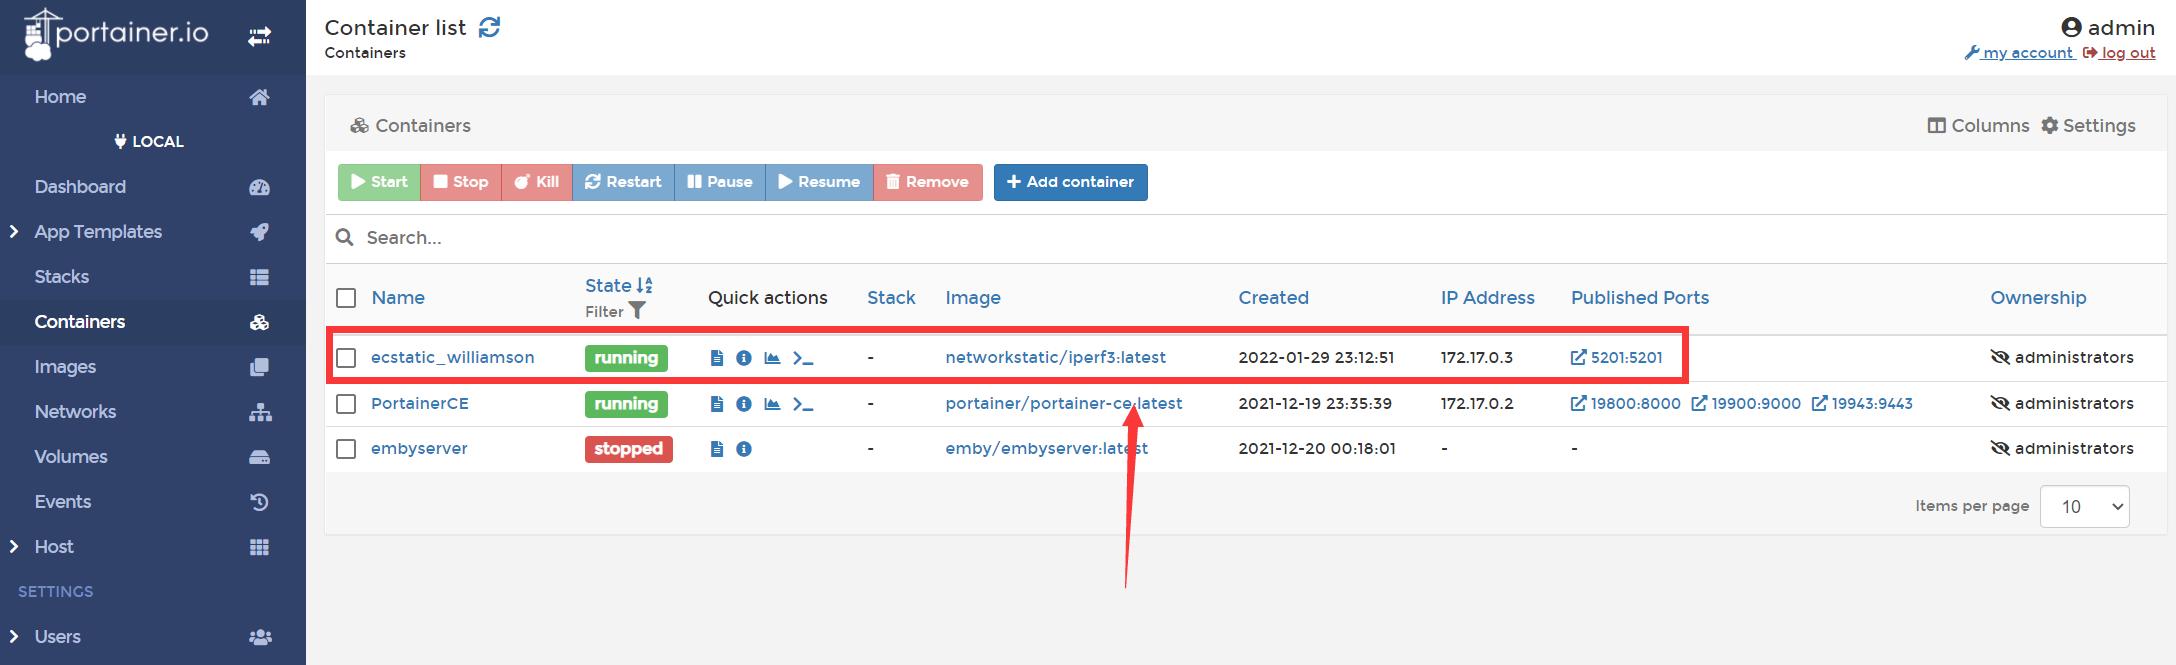The width and height of the screenshot is (2176, 665).
Task: Click the Stop button
Action: coord(461,182)
